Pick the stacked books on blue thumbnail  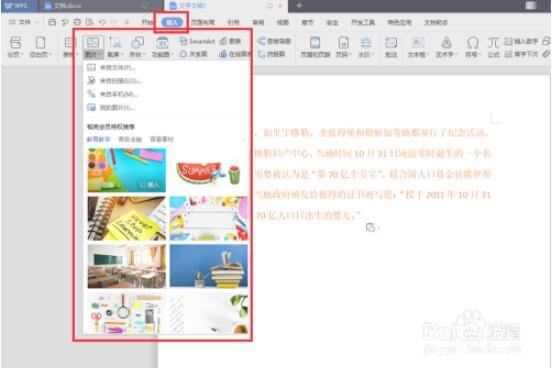[208, 266]
